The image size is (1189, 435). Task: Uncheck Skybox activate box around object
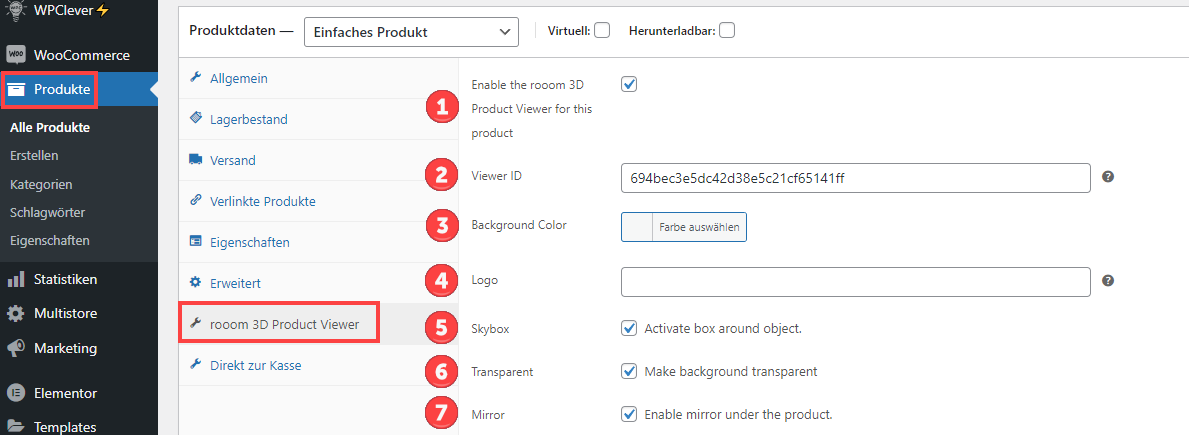click(629, 328)
